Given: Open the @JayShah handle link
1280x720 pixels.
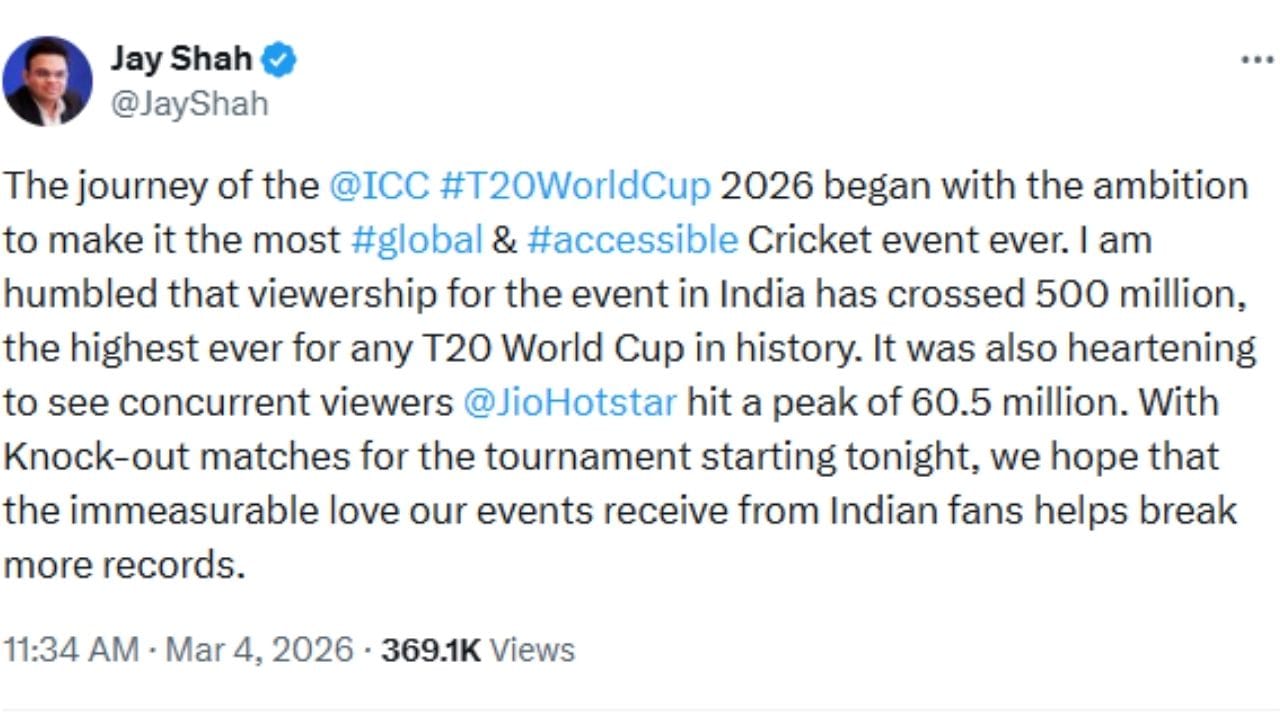Looking at the screenshot, I should point(189,104).
